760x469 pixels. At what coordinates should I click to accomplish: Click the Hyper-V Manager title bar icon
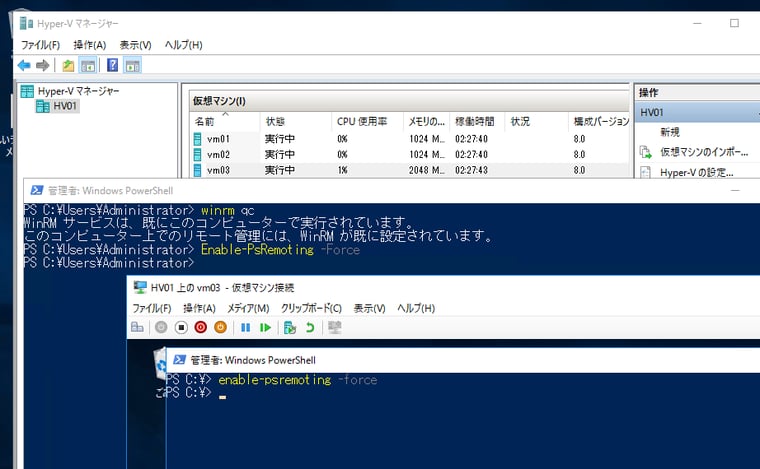(26, 23)
